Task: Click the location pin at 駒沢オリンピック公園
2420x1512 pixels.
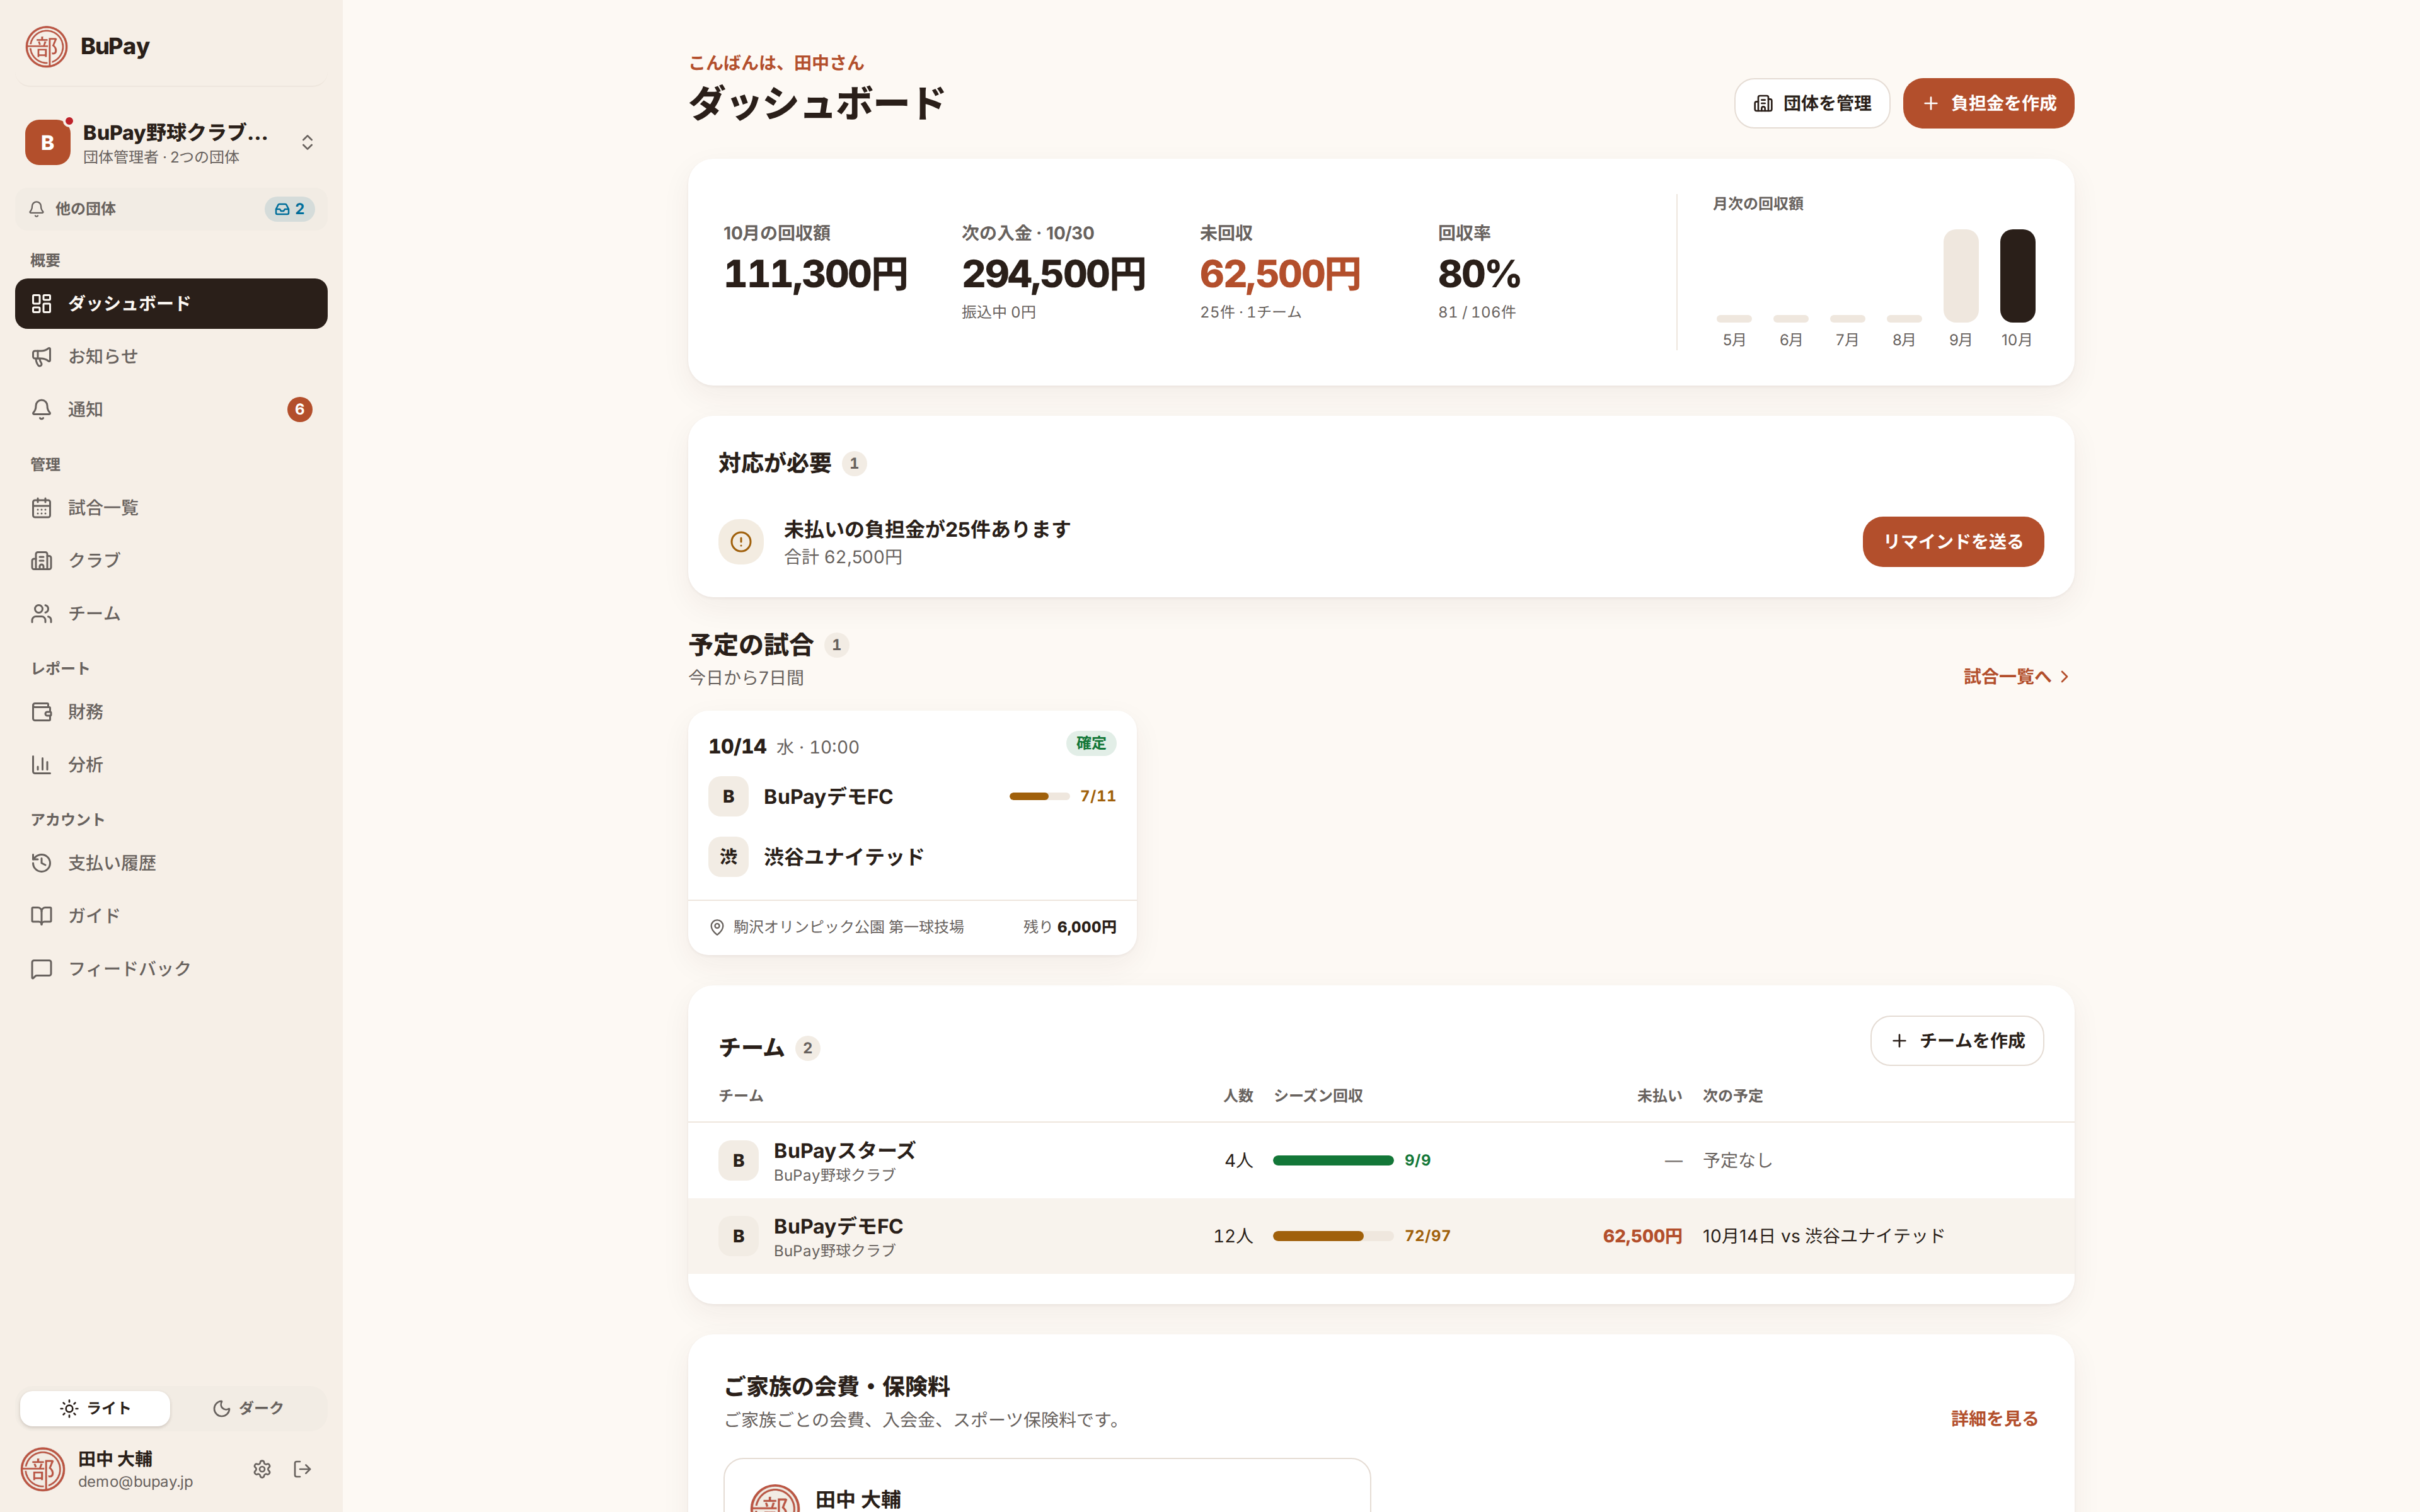Action: [x=717, y=927]
